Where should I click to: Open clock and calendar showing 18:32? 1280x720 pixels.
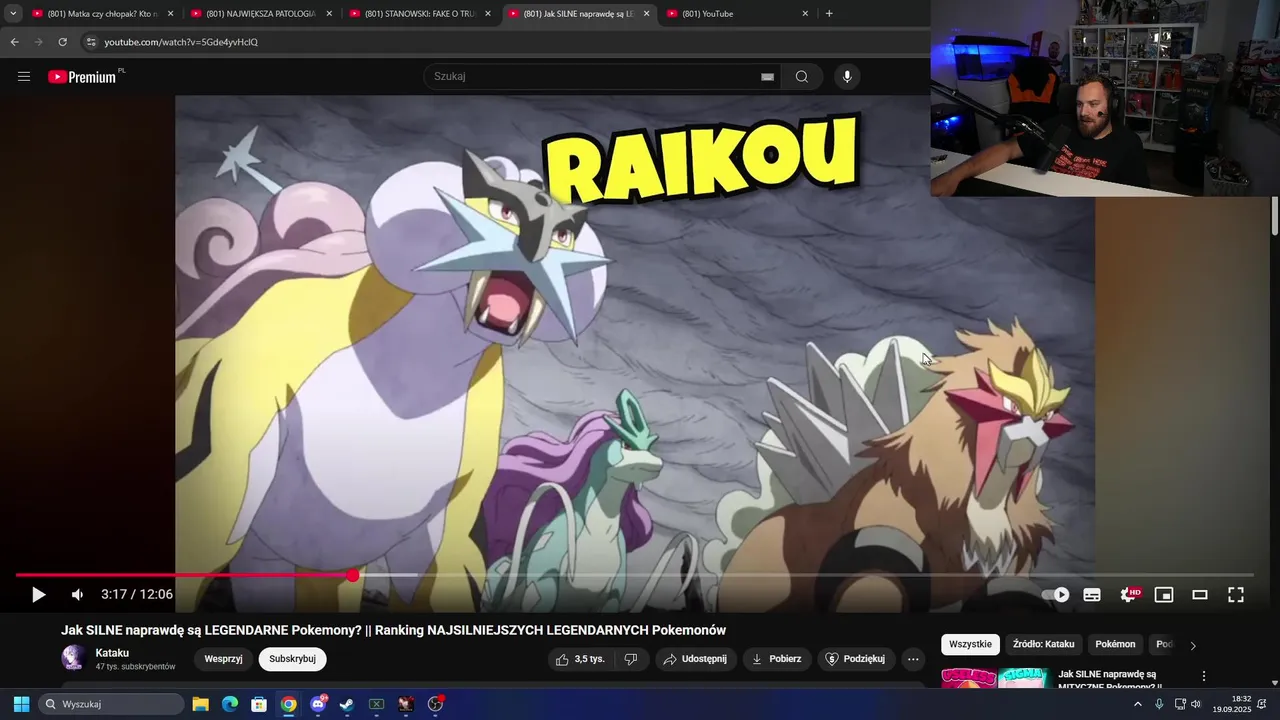[1232, 704]
